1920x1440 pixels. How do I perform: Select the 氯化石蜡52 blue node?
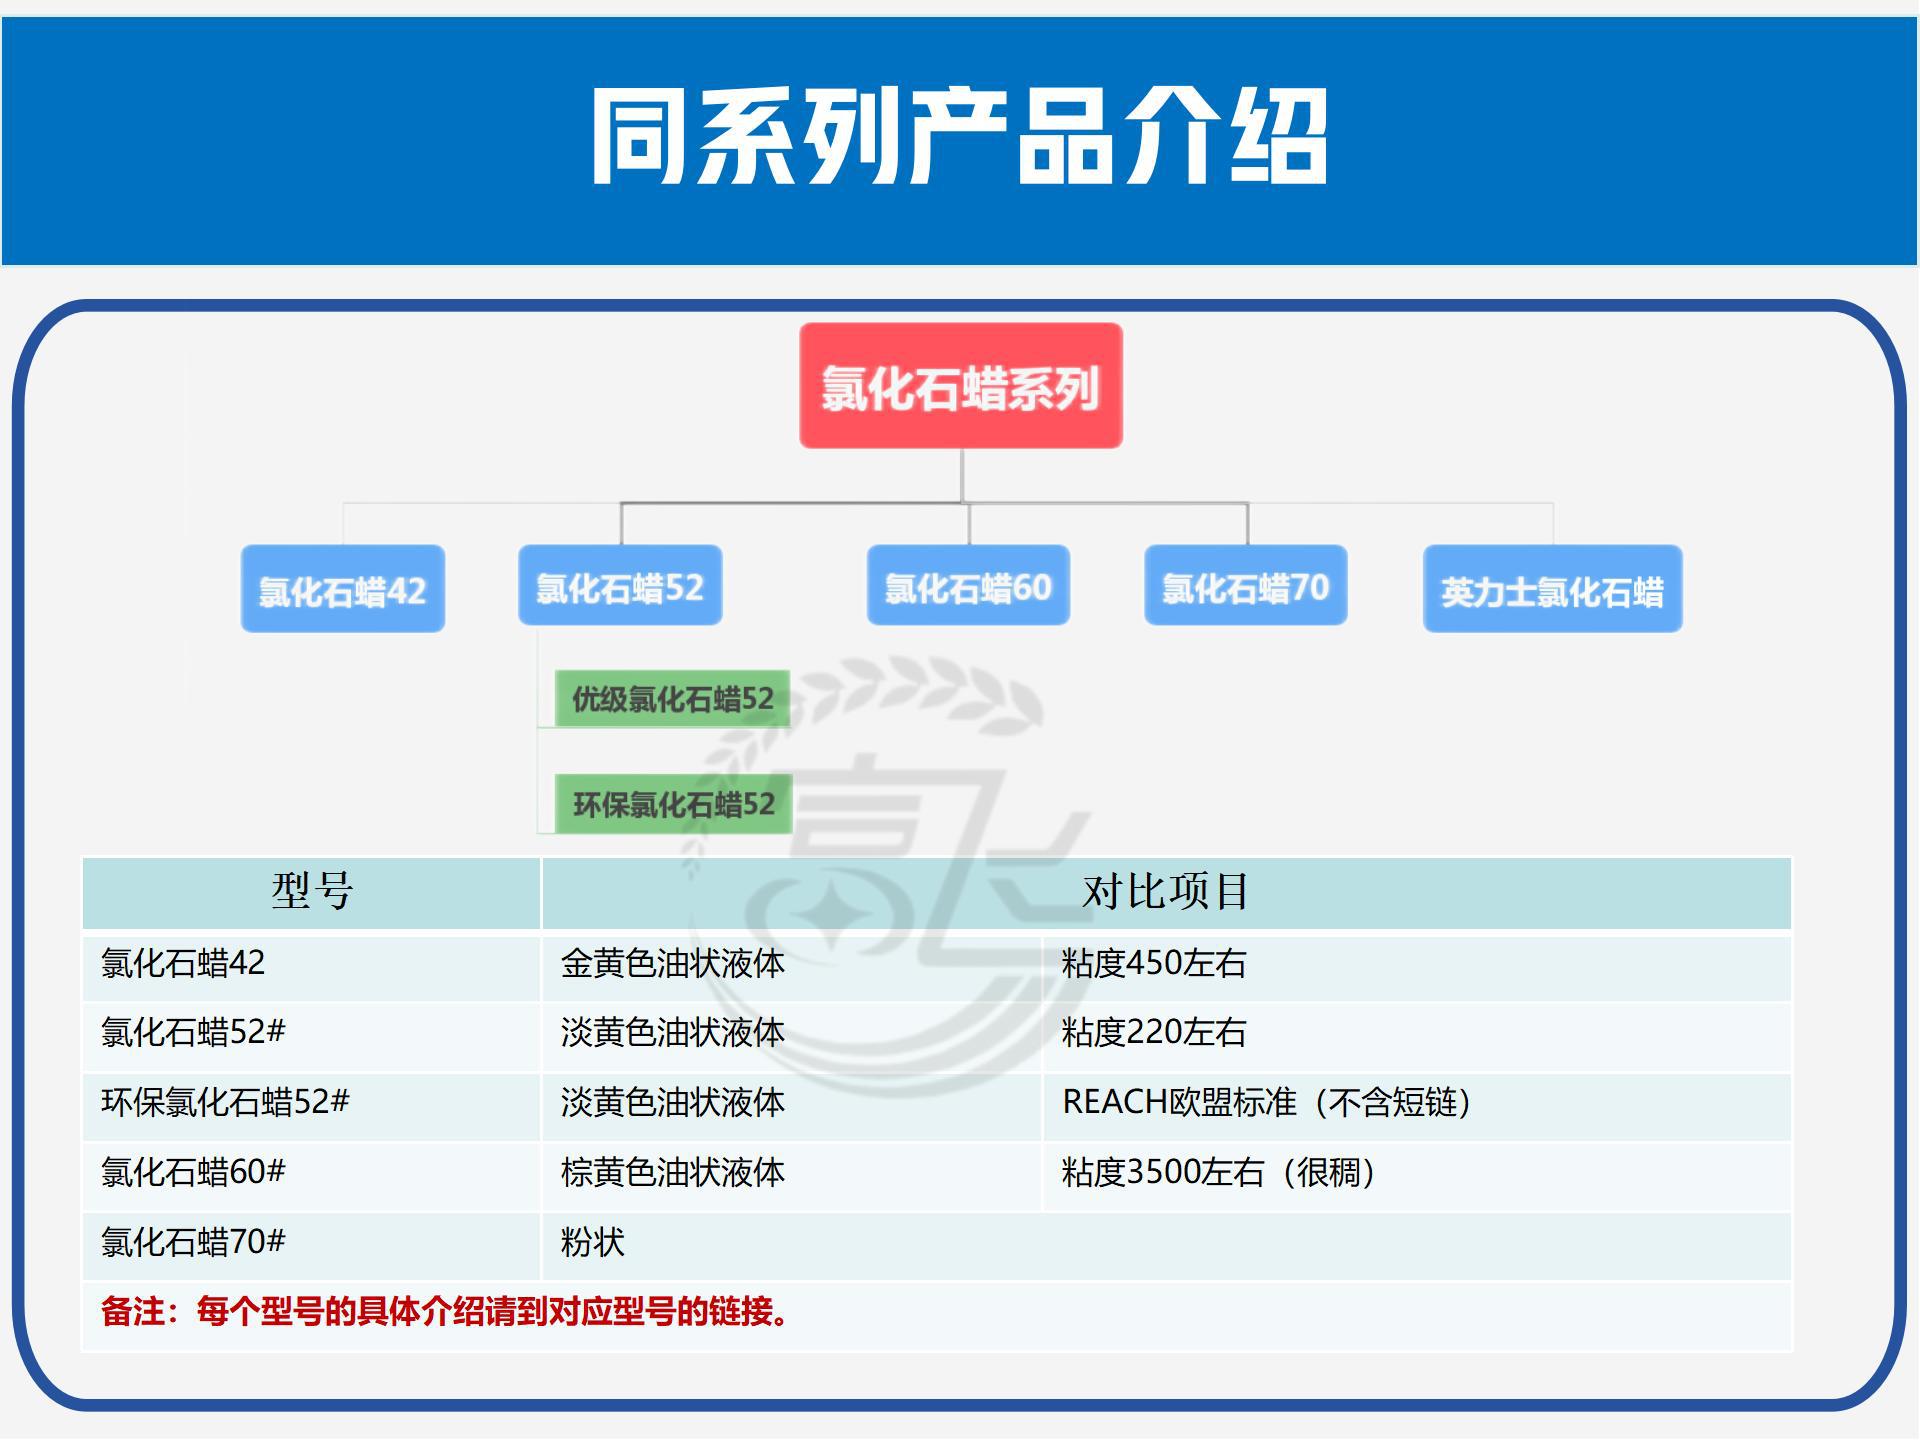(620, 586)
